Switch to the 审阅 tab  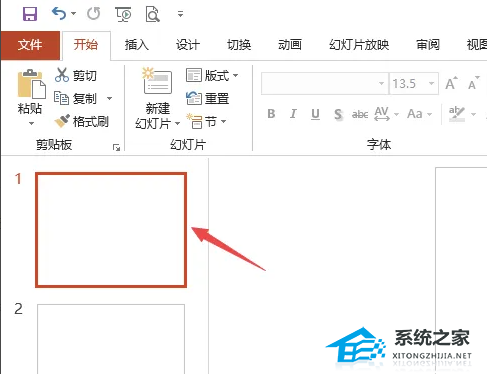(428, 45)
